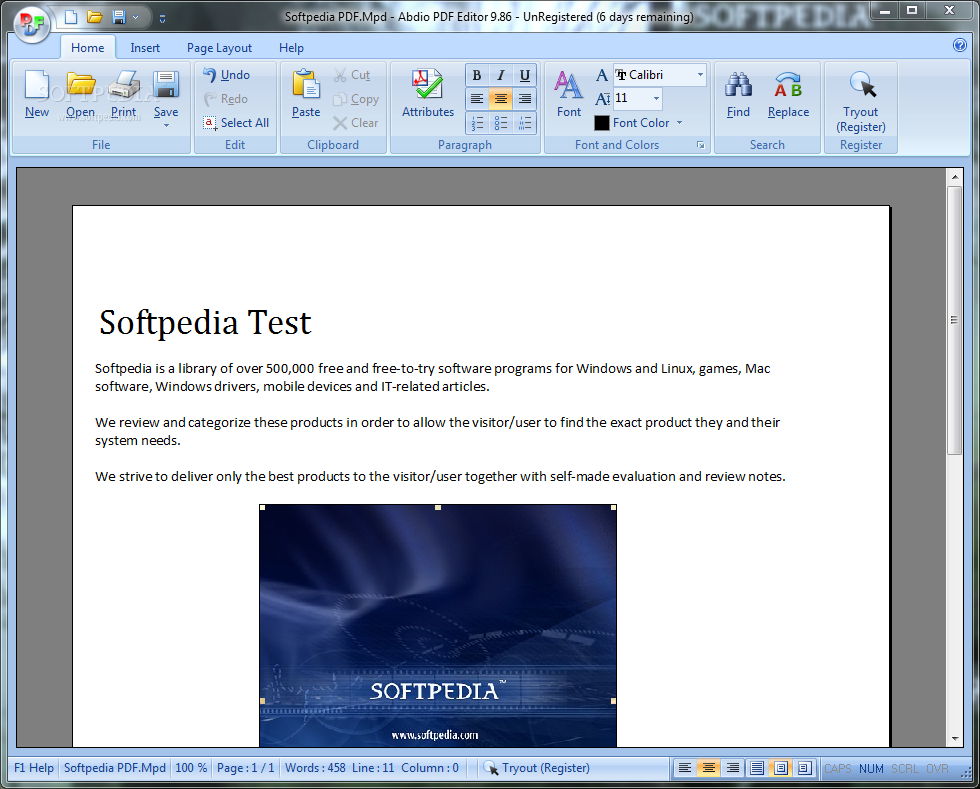
Task: Switch to the Insert ribbon tab
Action: [145, 48]
